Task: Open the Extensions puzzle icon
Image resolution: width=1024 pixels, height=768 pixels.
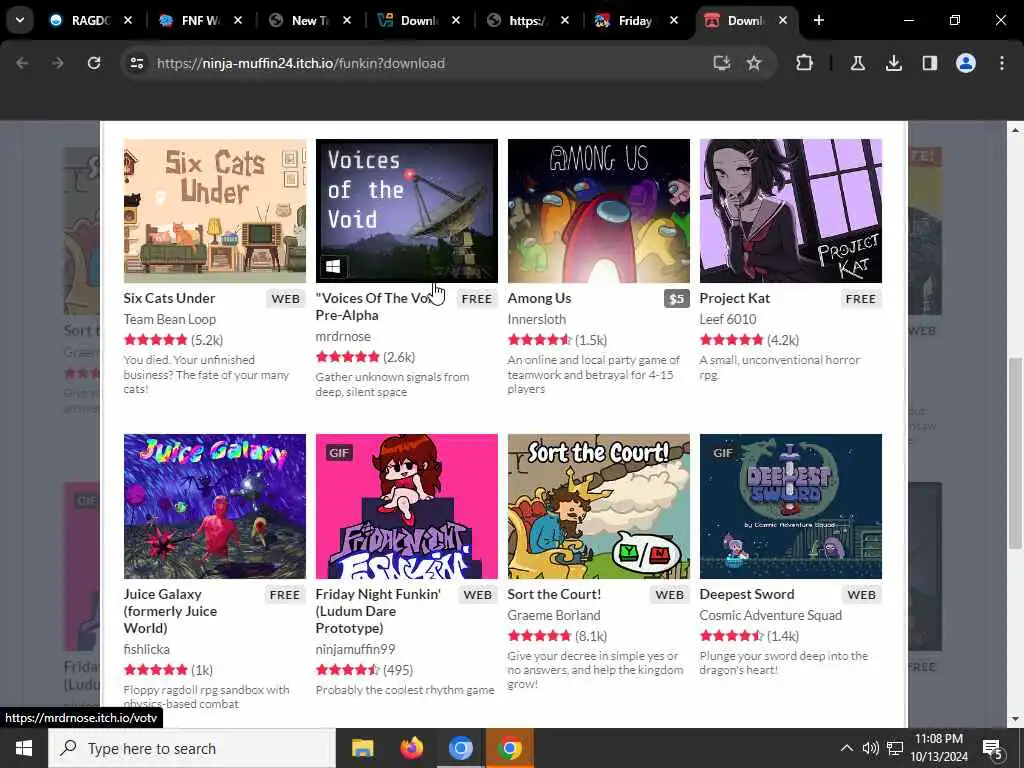Action: tap(805, 63)
